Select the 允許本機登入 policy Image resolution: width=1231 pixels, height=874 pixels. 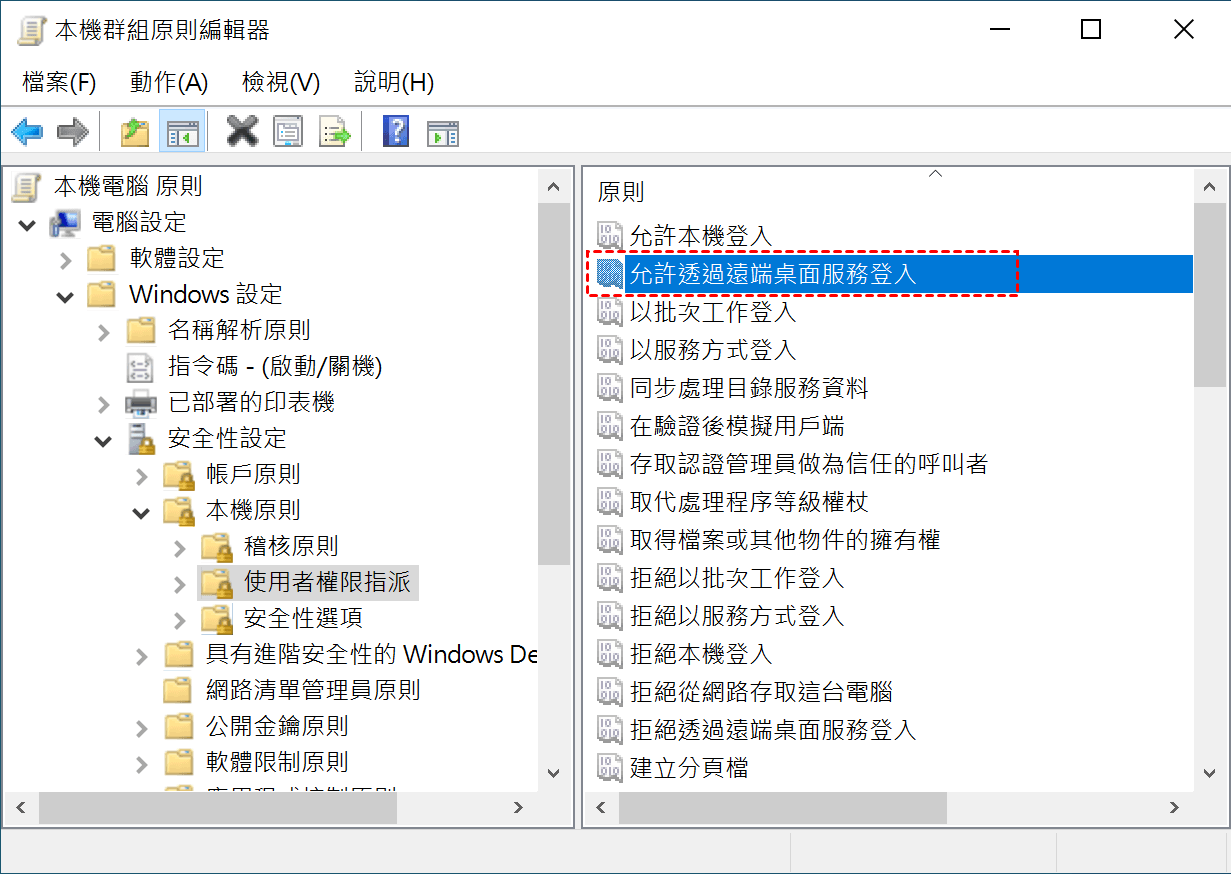701,236
